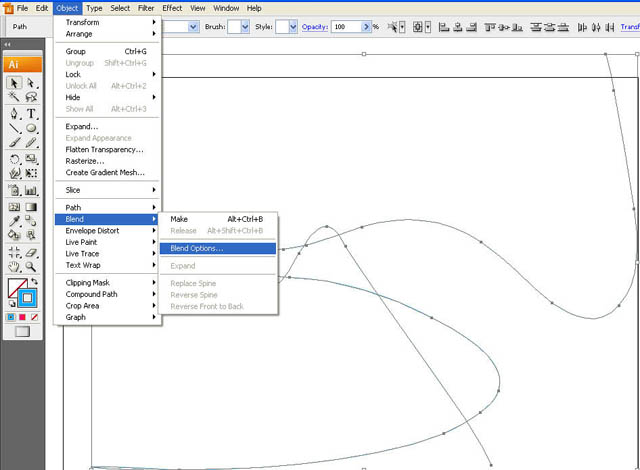The image size is (640, 470).
Task: Open the Style dropdown
Action: click(293, 27)
